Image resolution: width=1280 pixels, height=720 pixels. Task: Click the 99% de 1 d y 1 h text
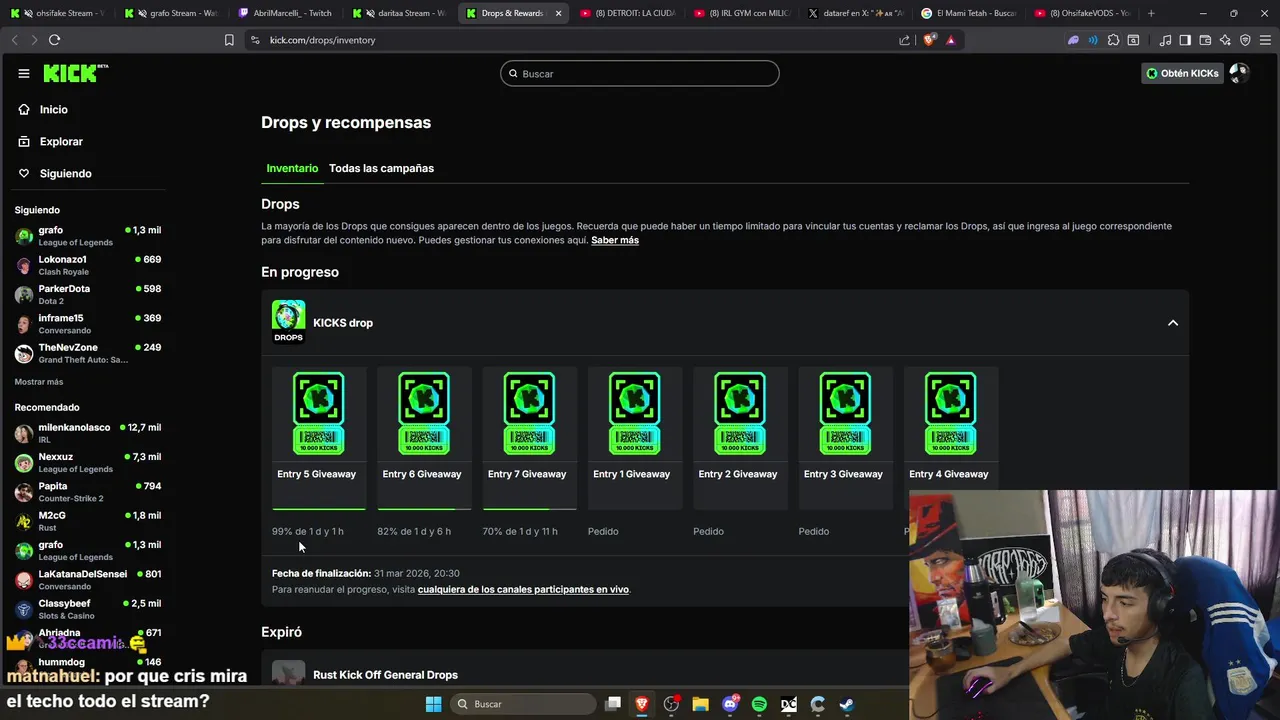[308, 531]
